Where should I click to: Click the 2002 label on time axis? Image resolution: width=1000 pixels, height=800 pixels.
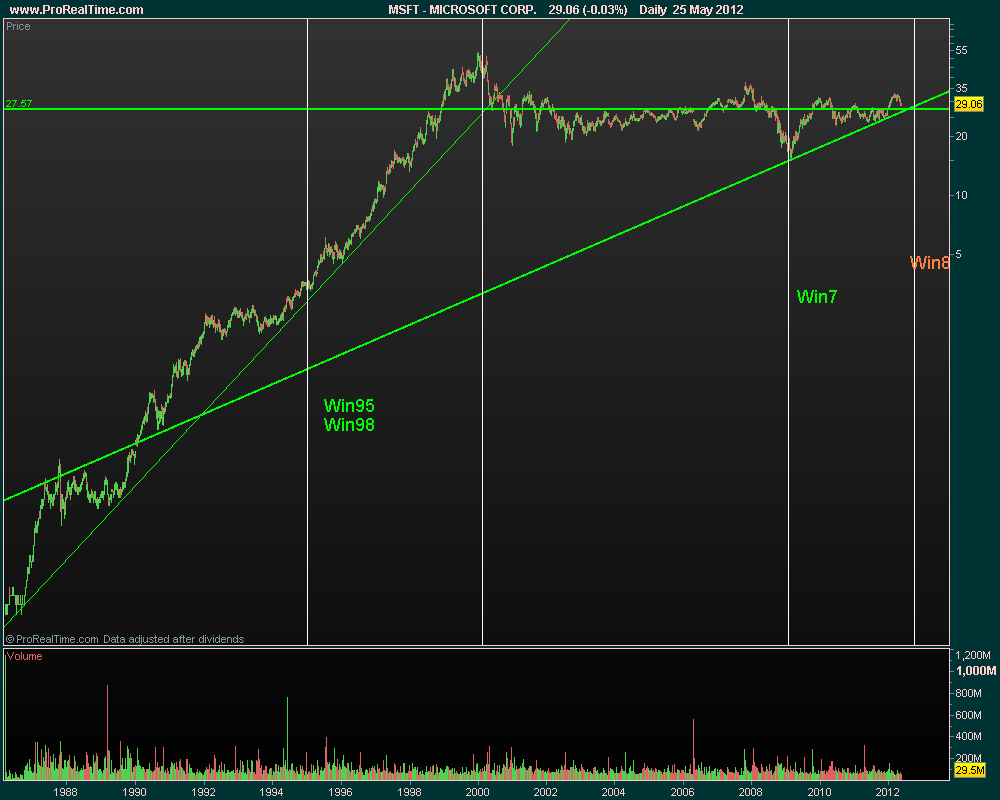tap(545, 792)
